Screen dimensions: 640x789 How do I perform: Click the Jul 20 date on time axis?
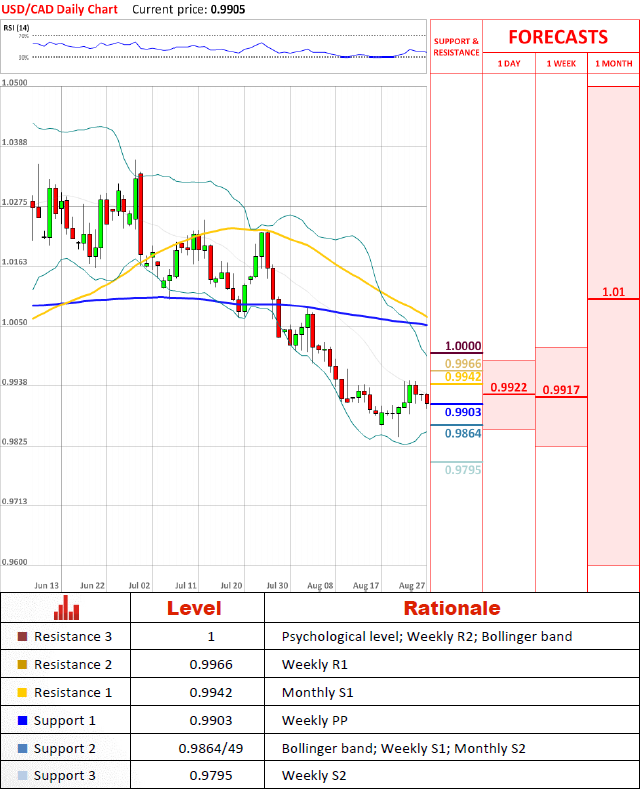pos(232,583)
